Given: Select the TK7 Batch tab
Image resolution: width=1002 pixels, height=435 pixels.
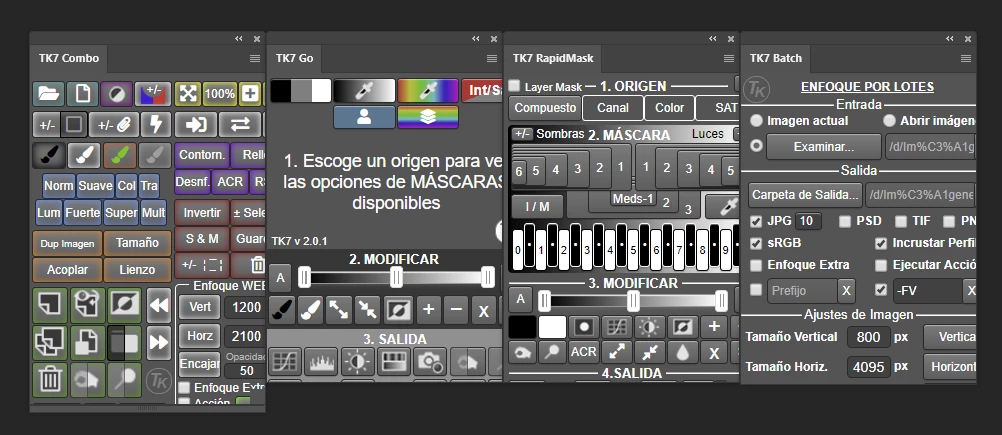Looking at the screenshot, I should click(775, 58).
